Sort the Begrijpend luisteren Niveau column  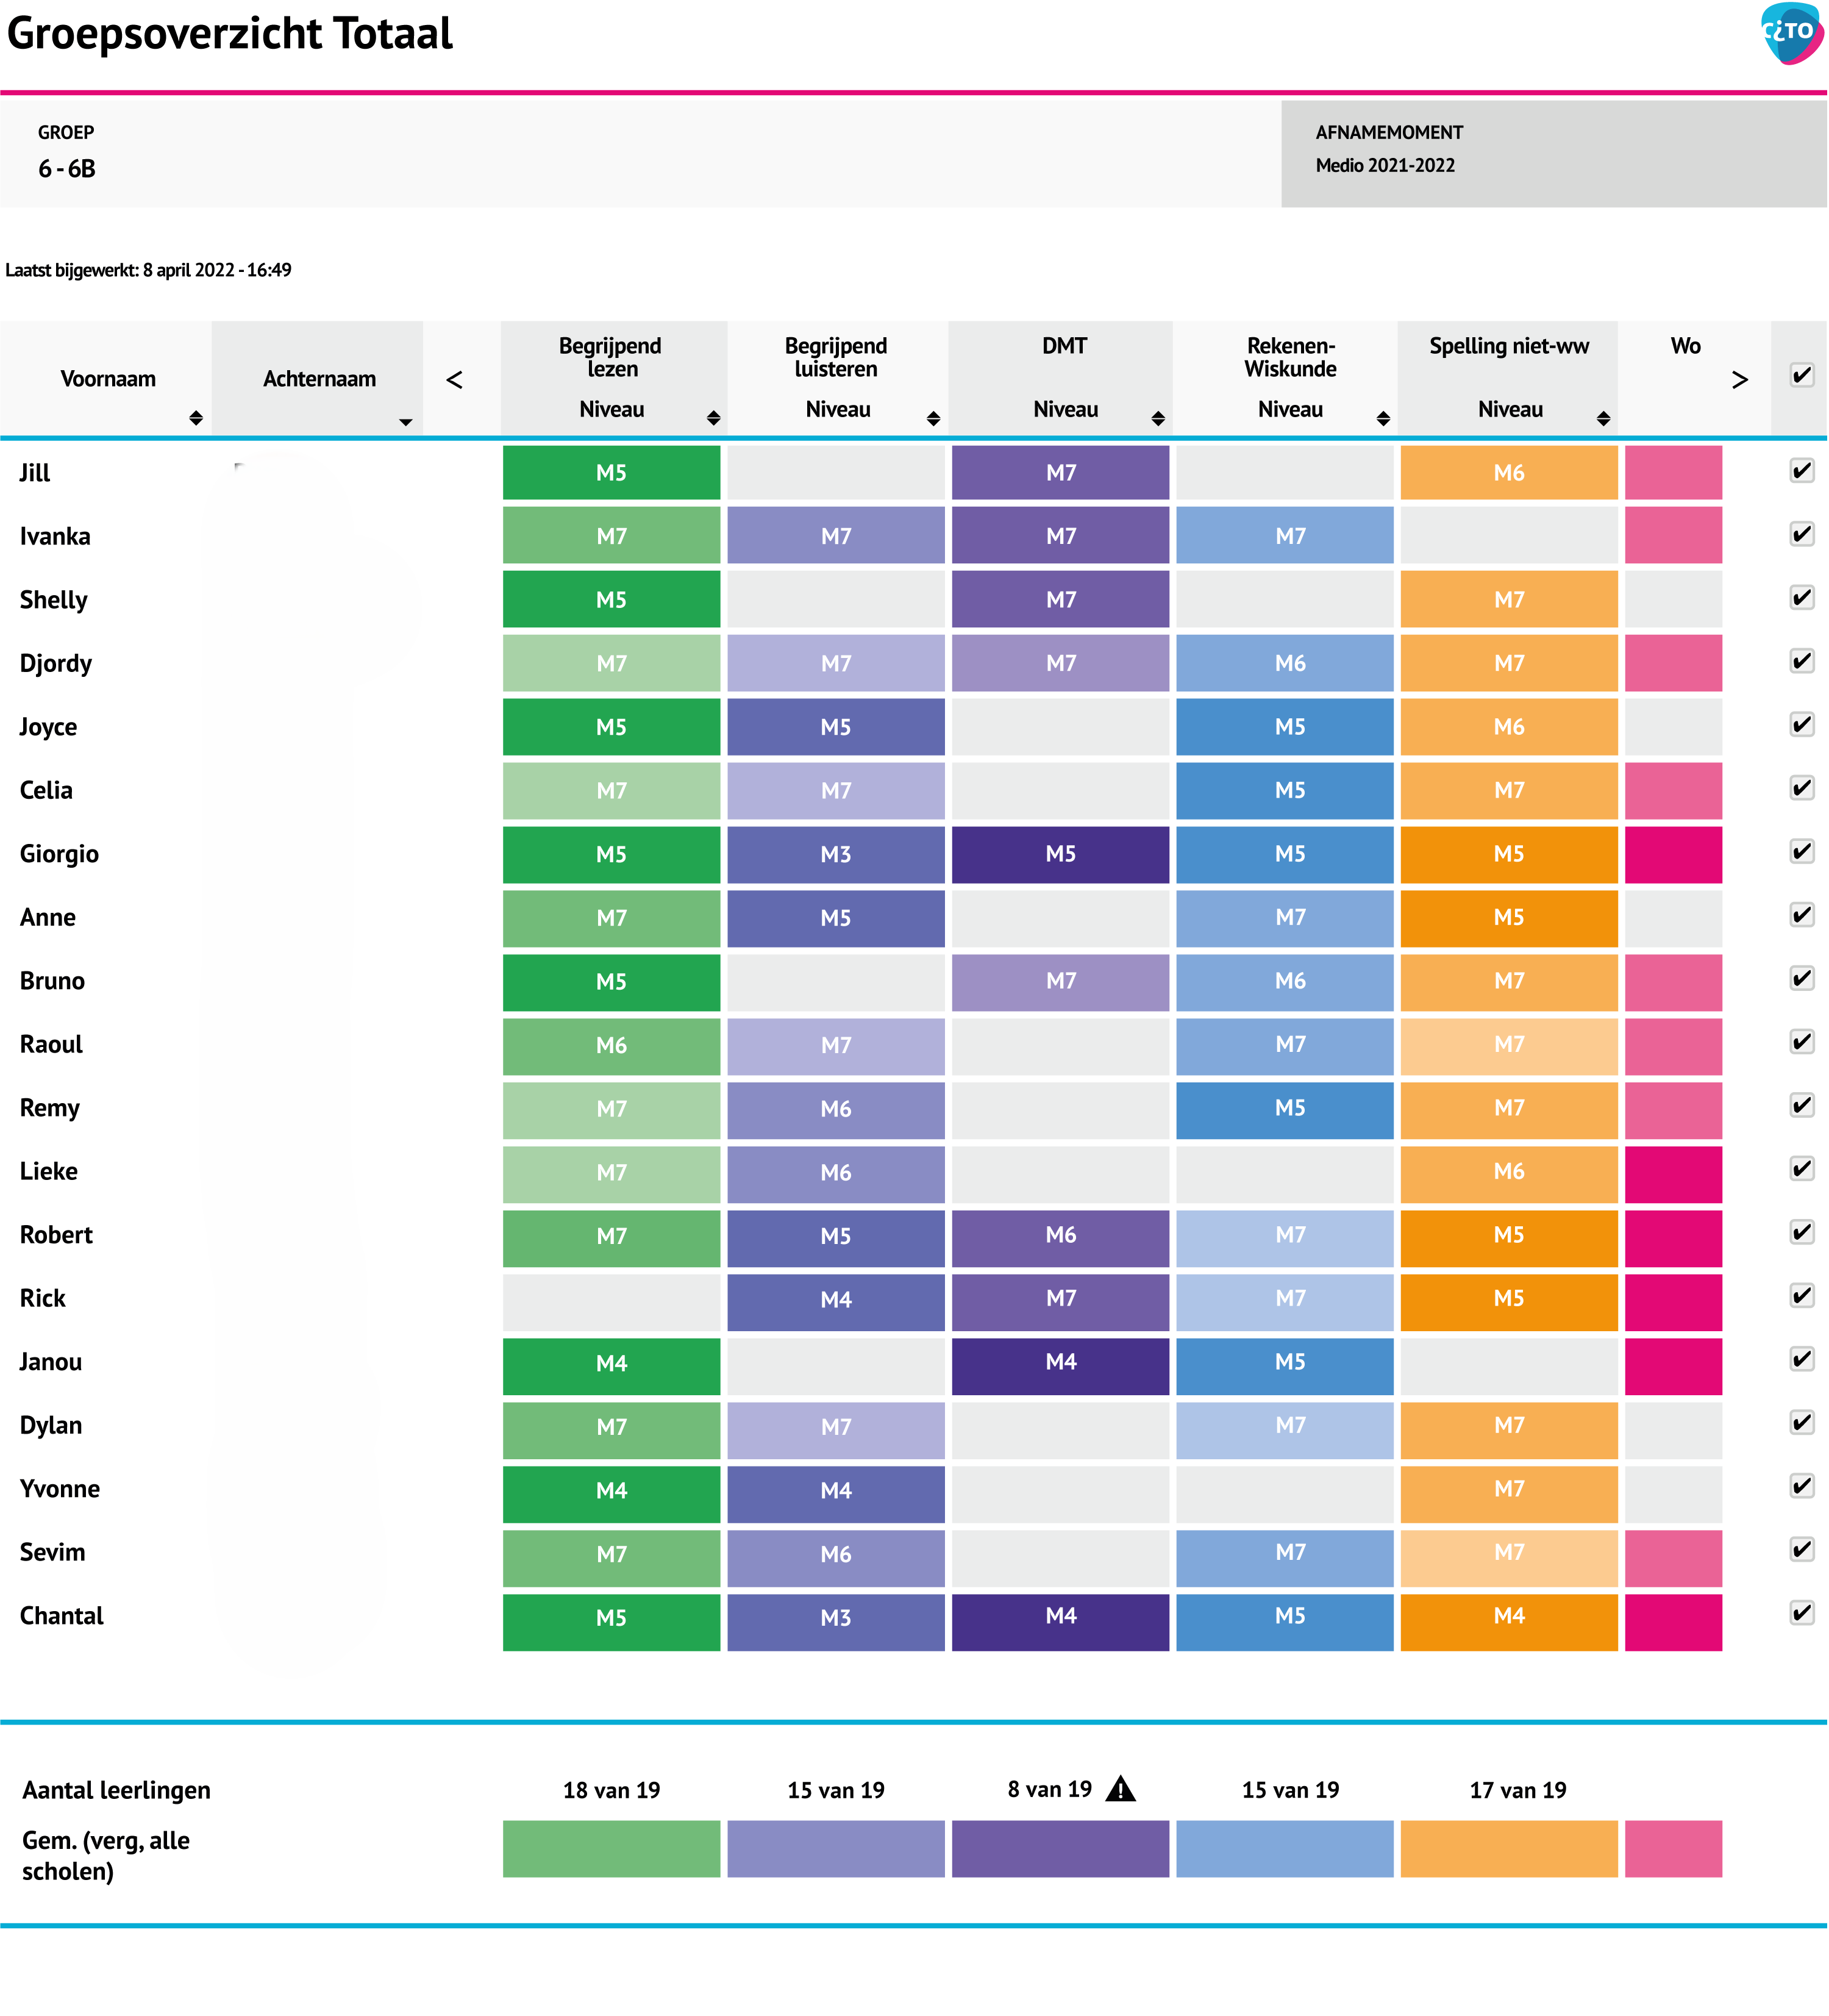tap(933, 418)
